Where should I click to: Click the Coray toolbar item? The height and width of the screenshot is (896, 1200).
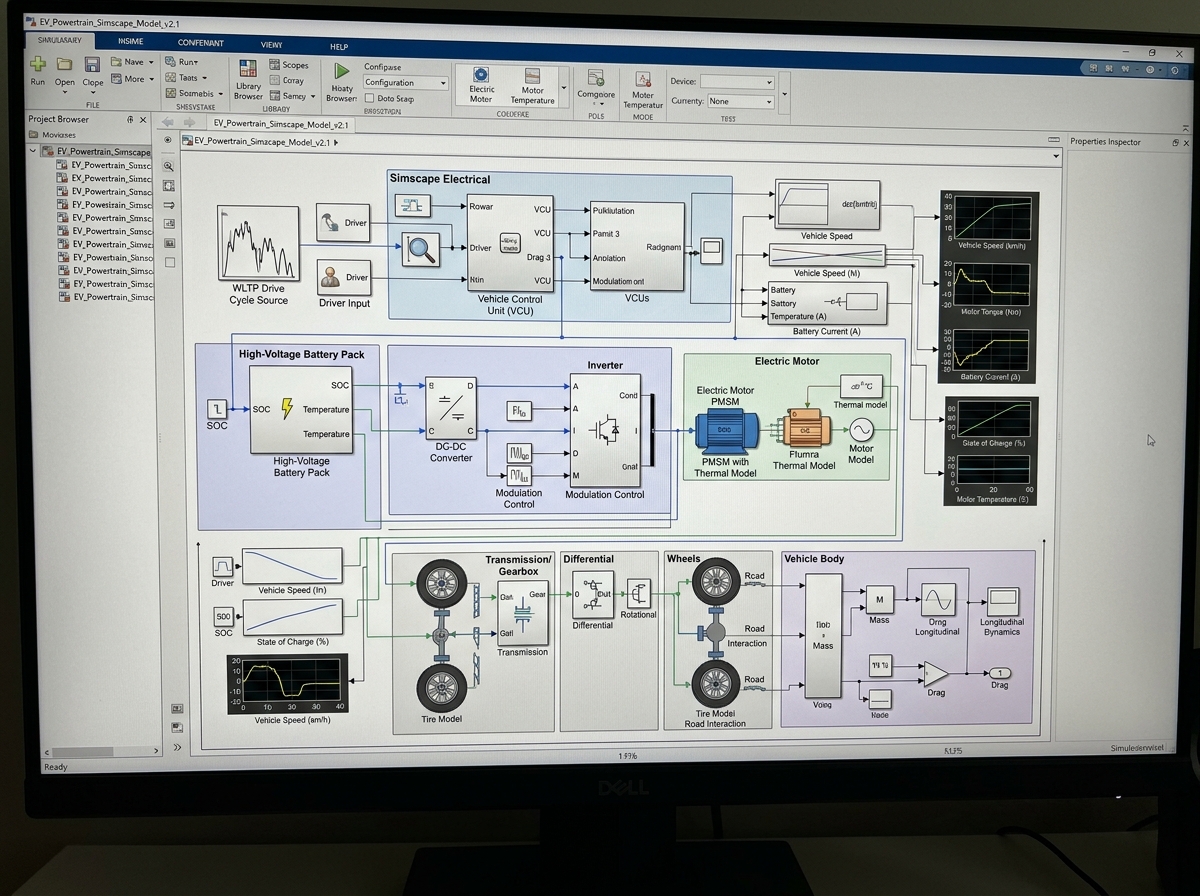(287, 81)
